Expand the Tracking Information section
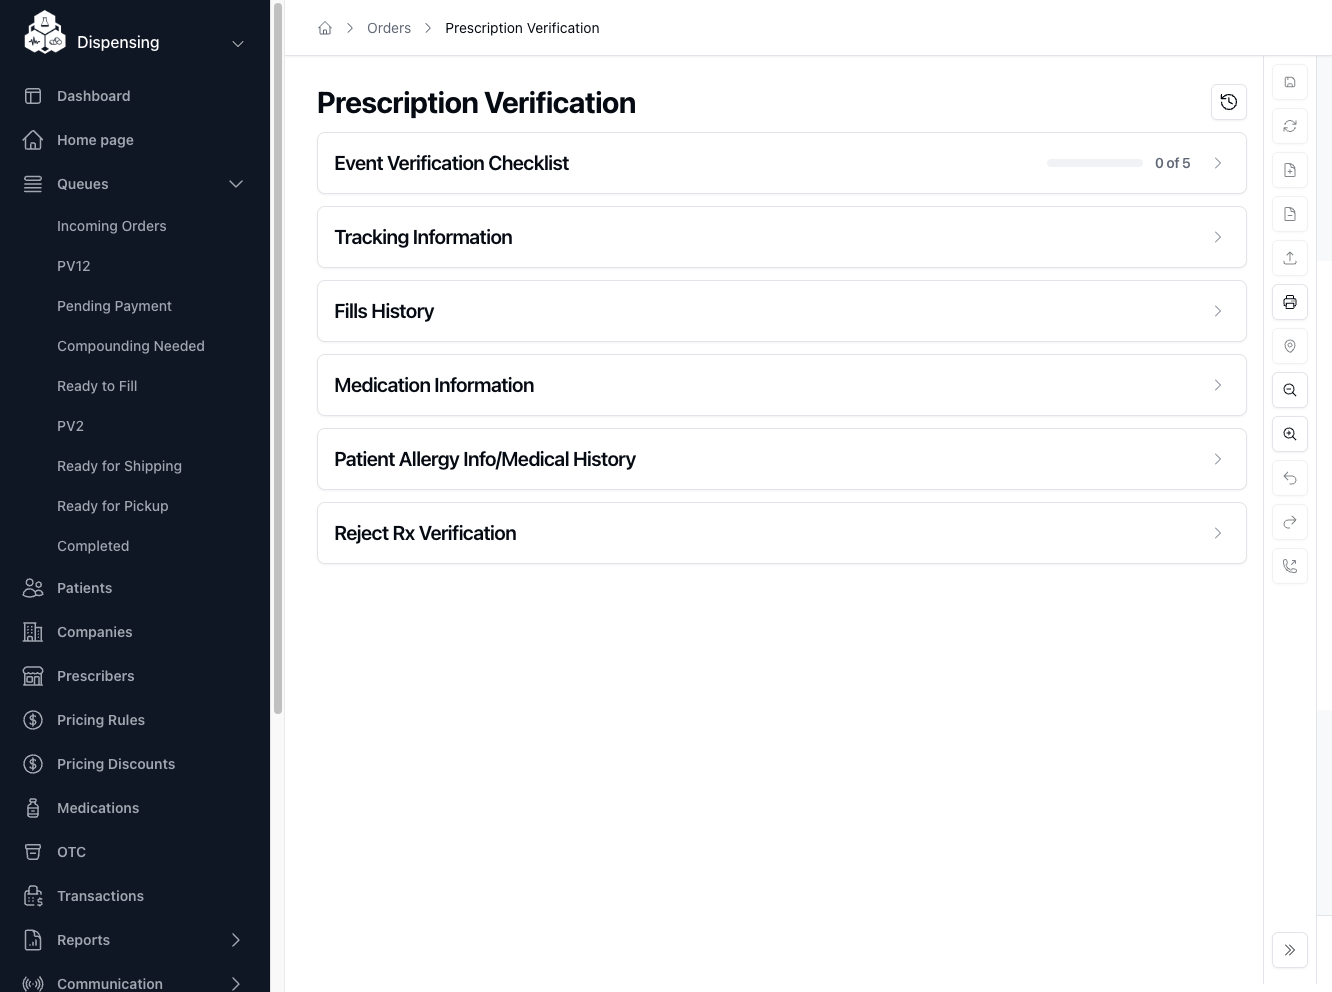This screenshot has height=992, width=1332. coord(781,237)
